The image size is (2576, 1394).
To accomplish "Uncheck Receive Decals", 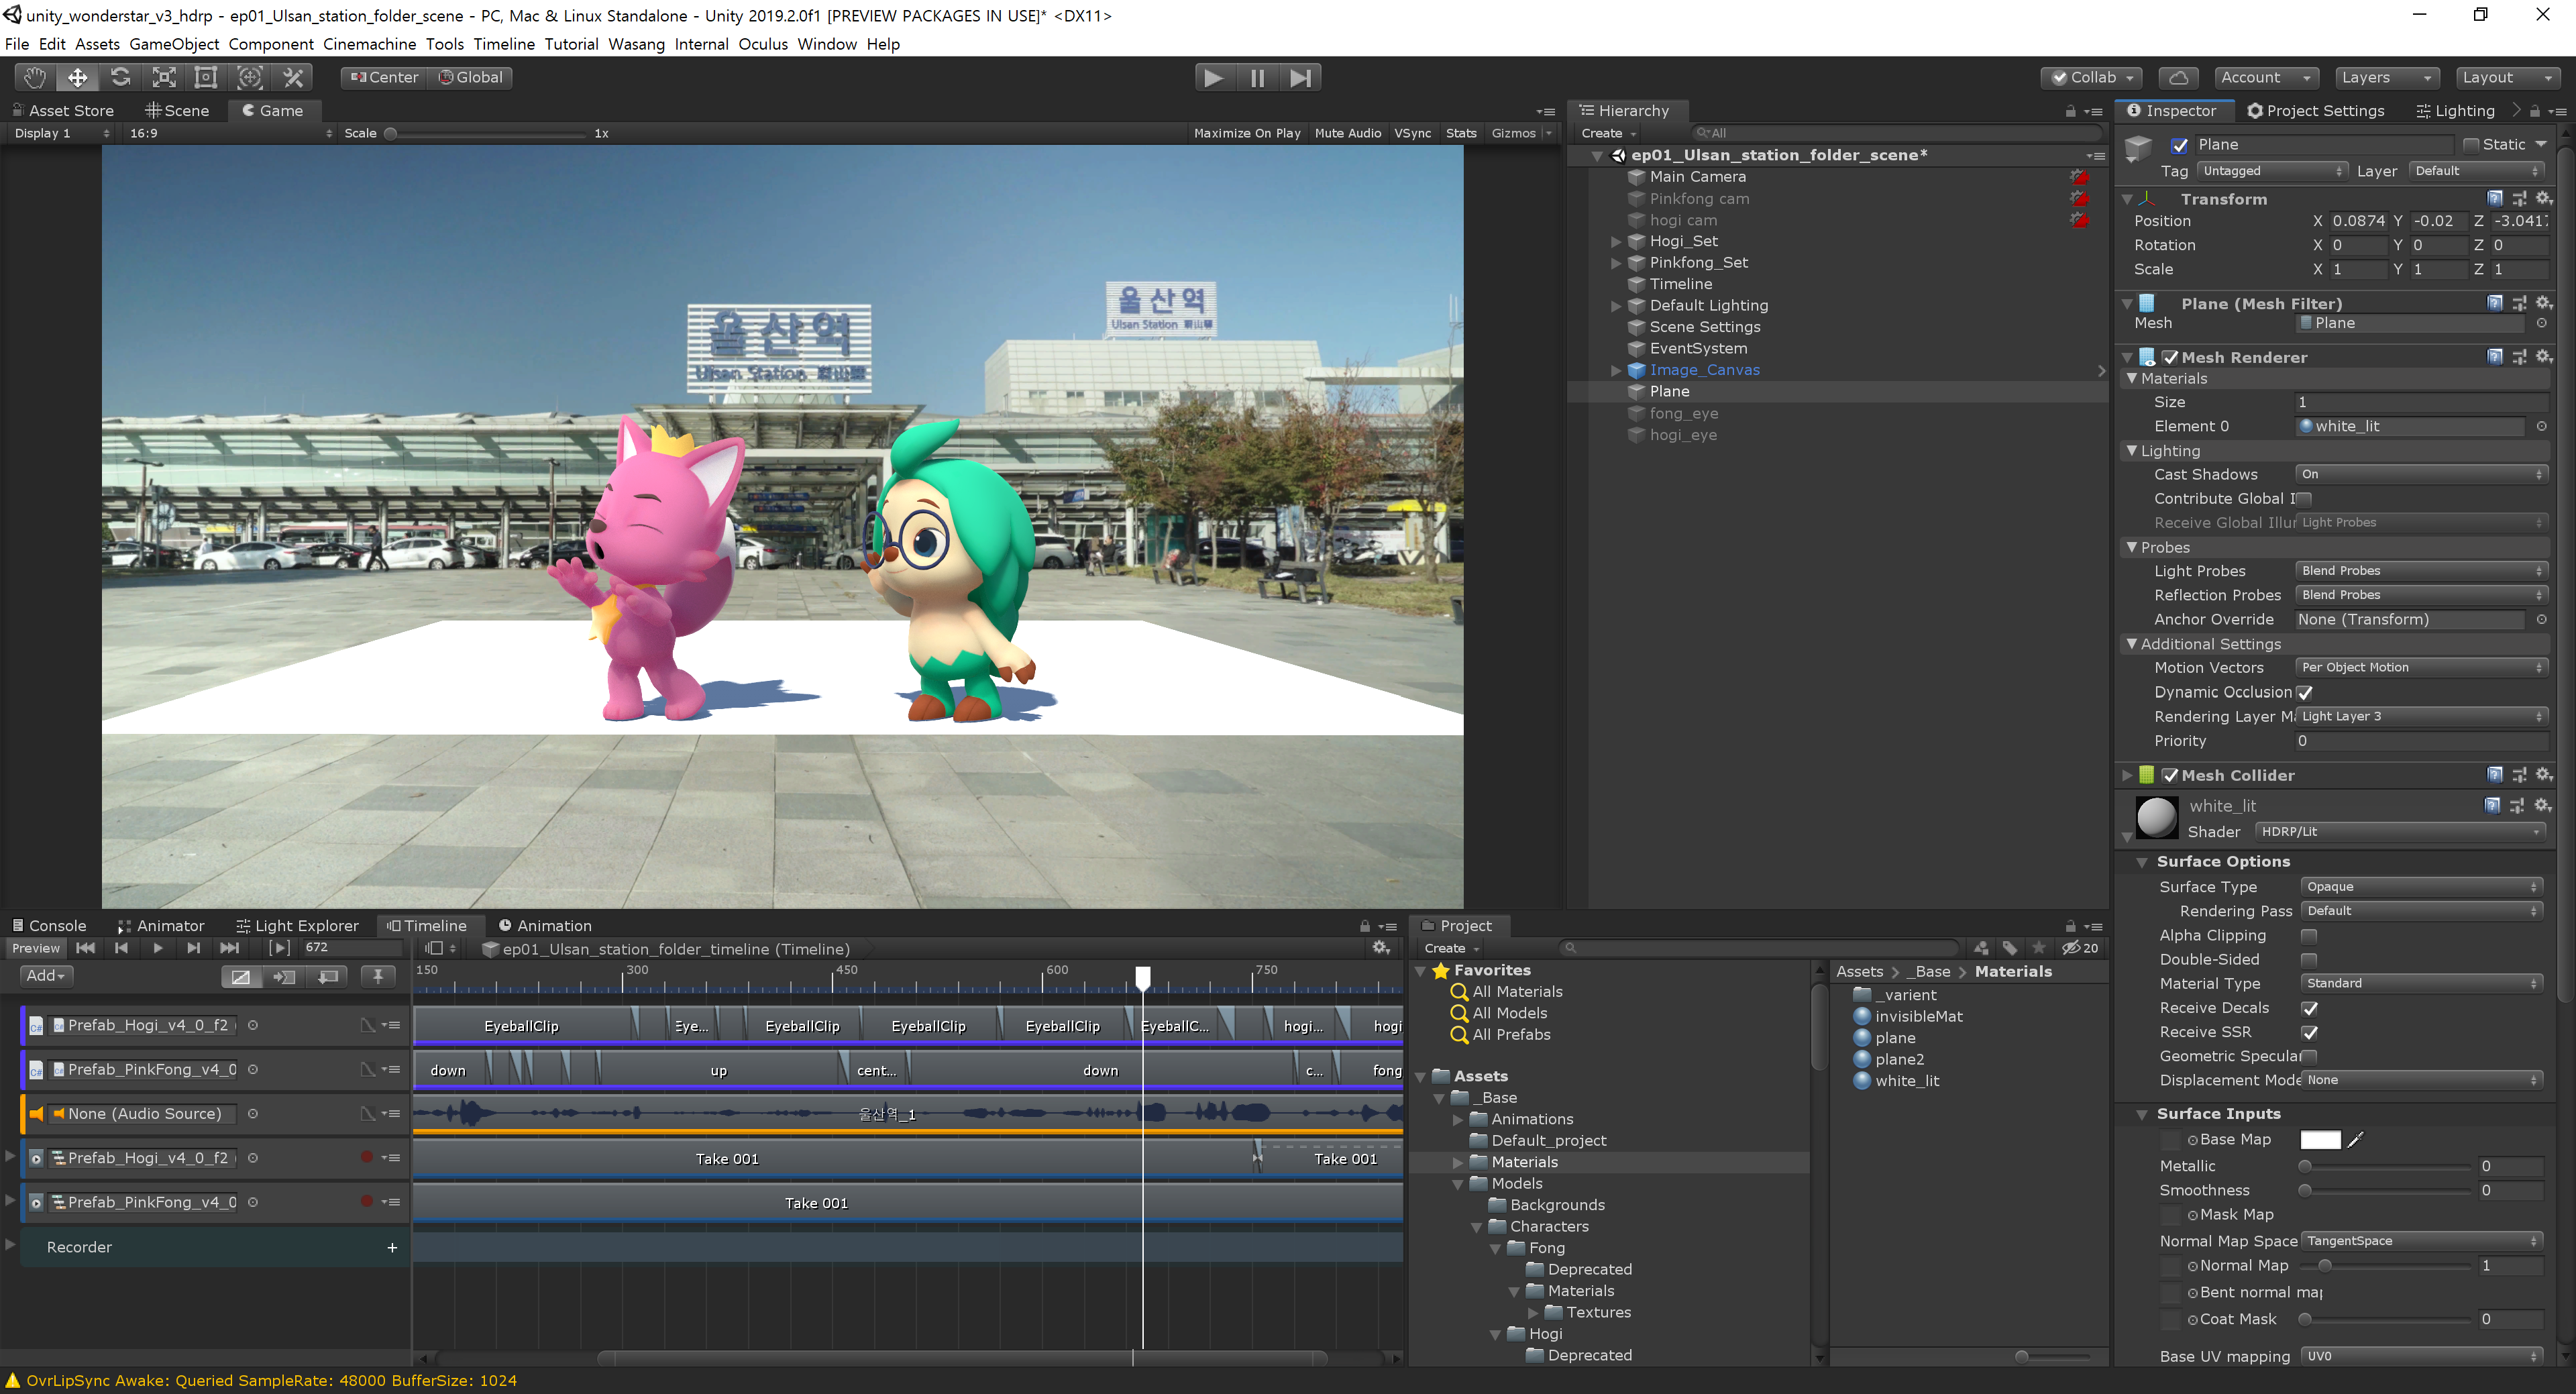I will click(2309, 1008).
